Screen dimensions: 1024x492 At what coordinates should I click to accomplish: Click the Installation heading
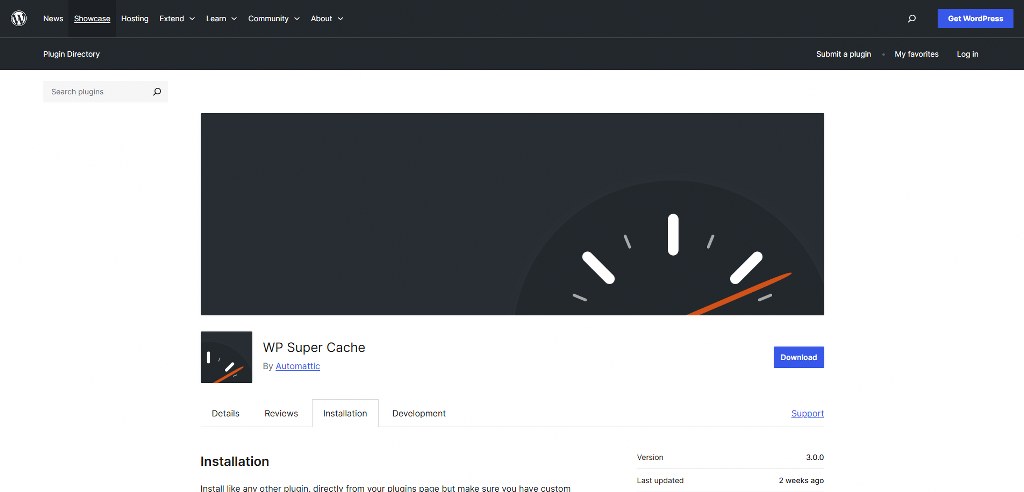coord(234,461)
